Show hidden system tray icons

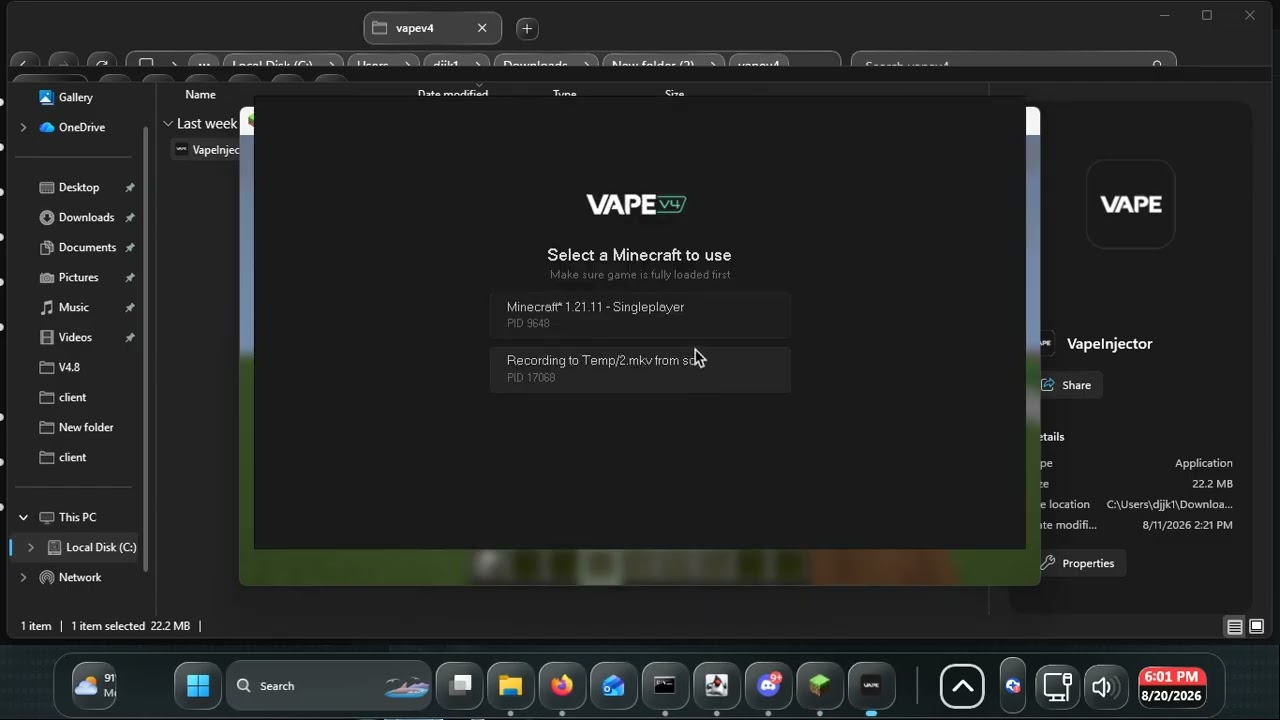(962, 686)
